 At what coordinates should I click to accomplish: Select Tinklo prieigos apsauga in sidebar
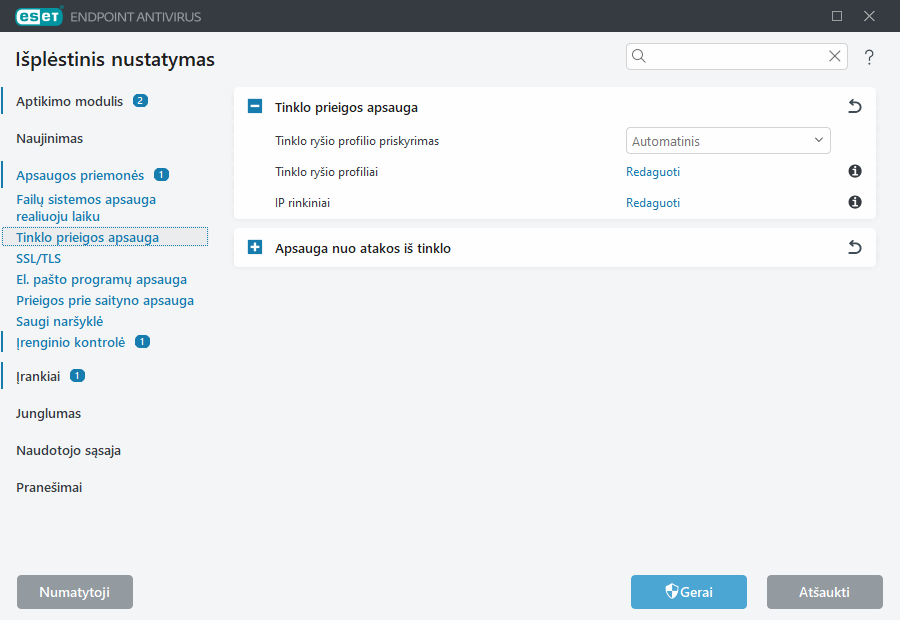pos(105,237)
